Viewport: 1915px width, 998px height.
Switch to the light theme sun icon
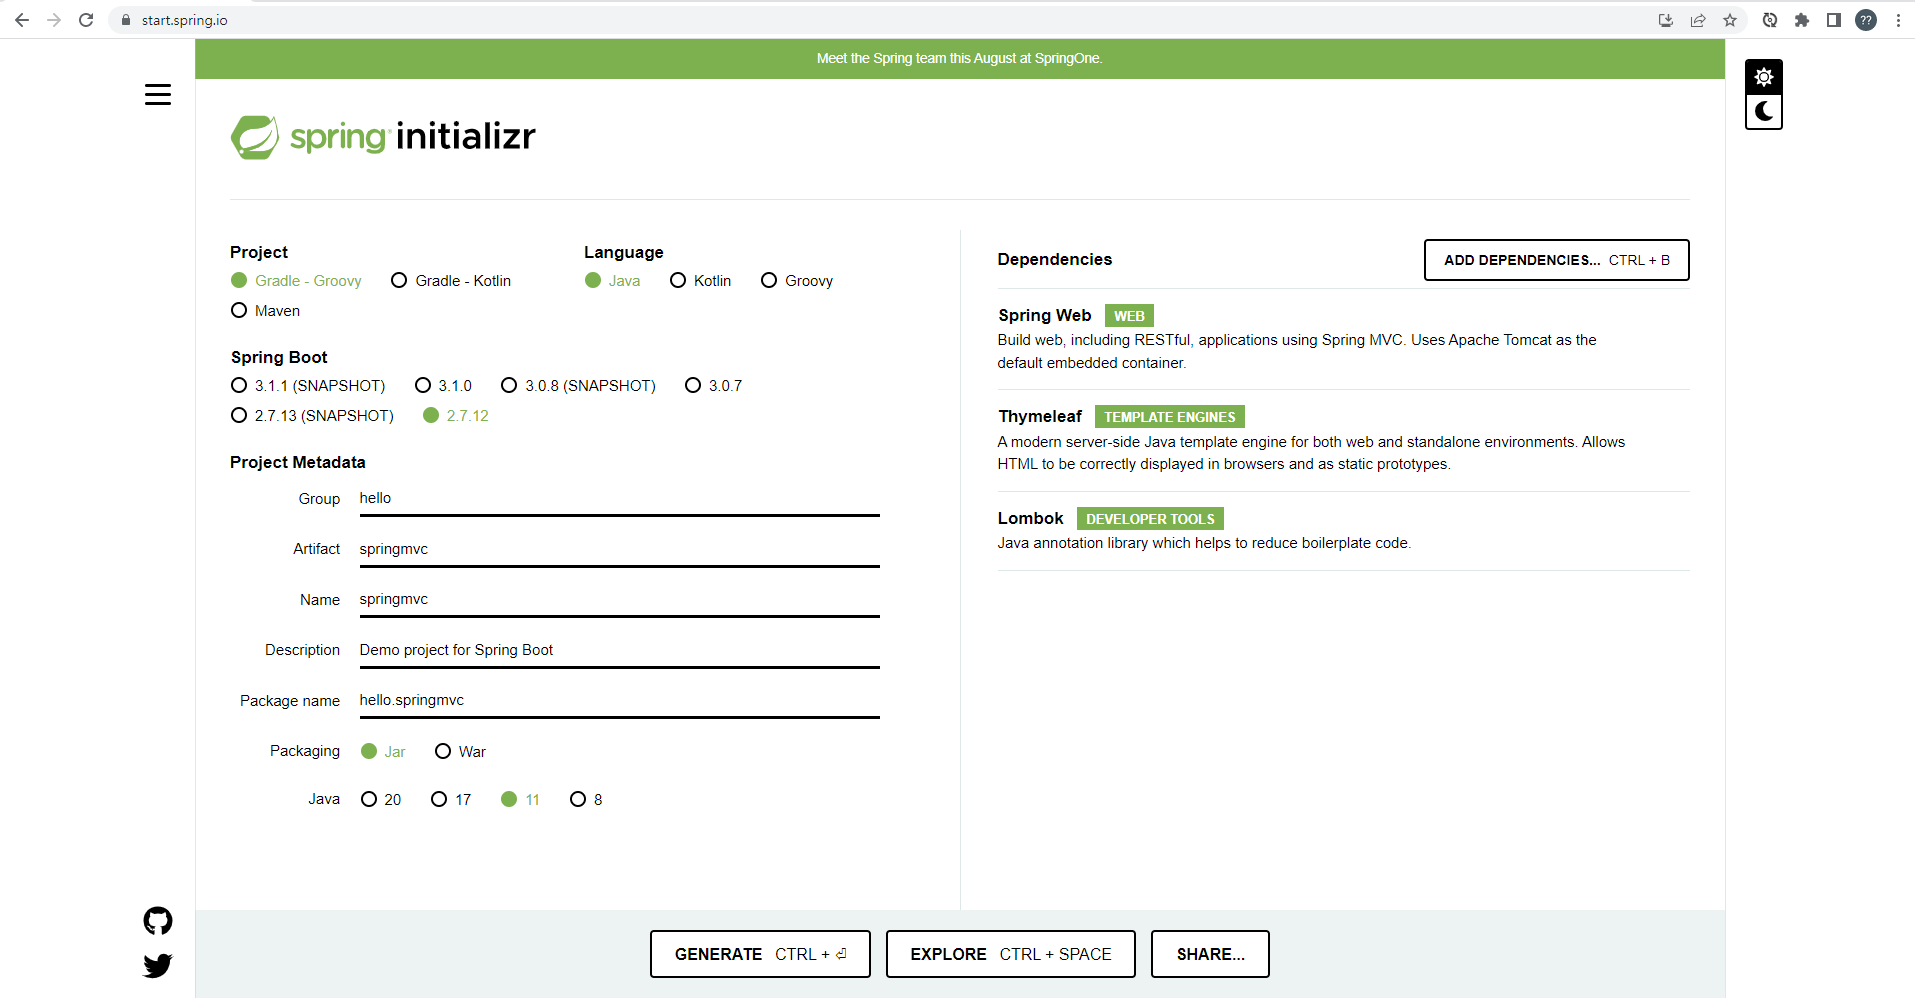1764,77
